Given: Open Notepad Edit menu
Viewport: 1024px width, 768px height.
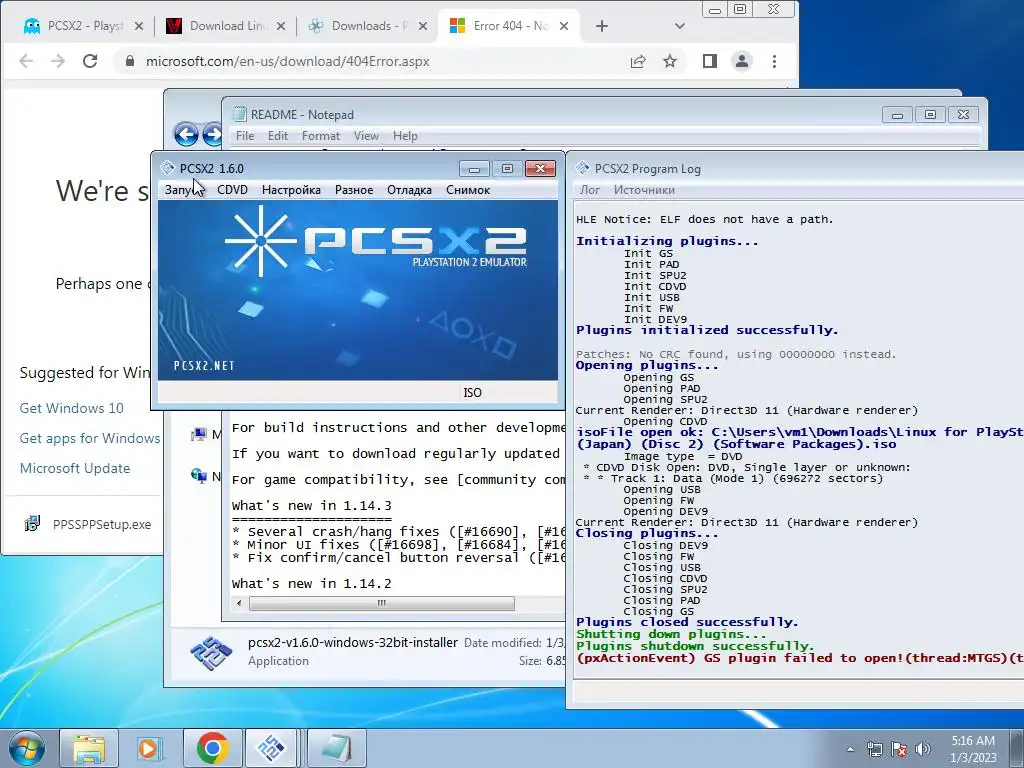Looking at the screenshot, I should click(x=278, y=136).
